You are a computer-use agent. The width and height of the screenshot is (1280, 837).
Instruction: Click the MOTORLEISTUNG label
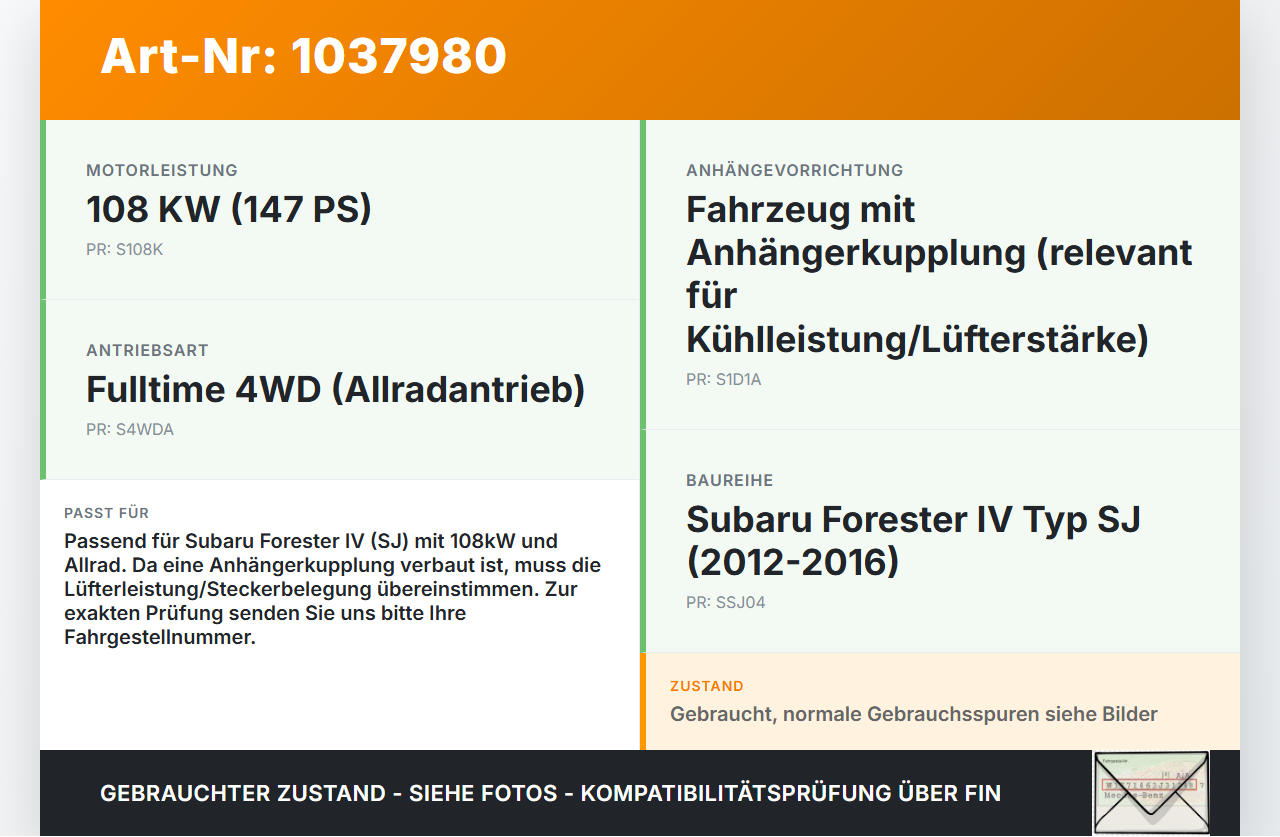point(162,170)
